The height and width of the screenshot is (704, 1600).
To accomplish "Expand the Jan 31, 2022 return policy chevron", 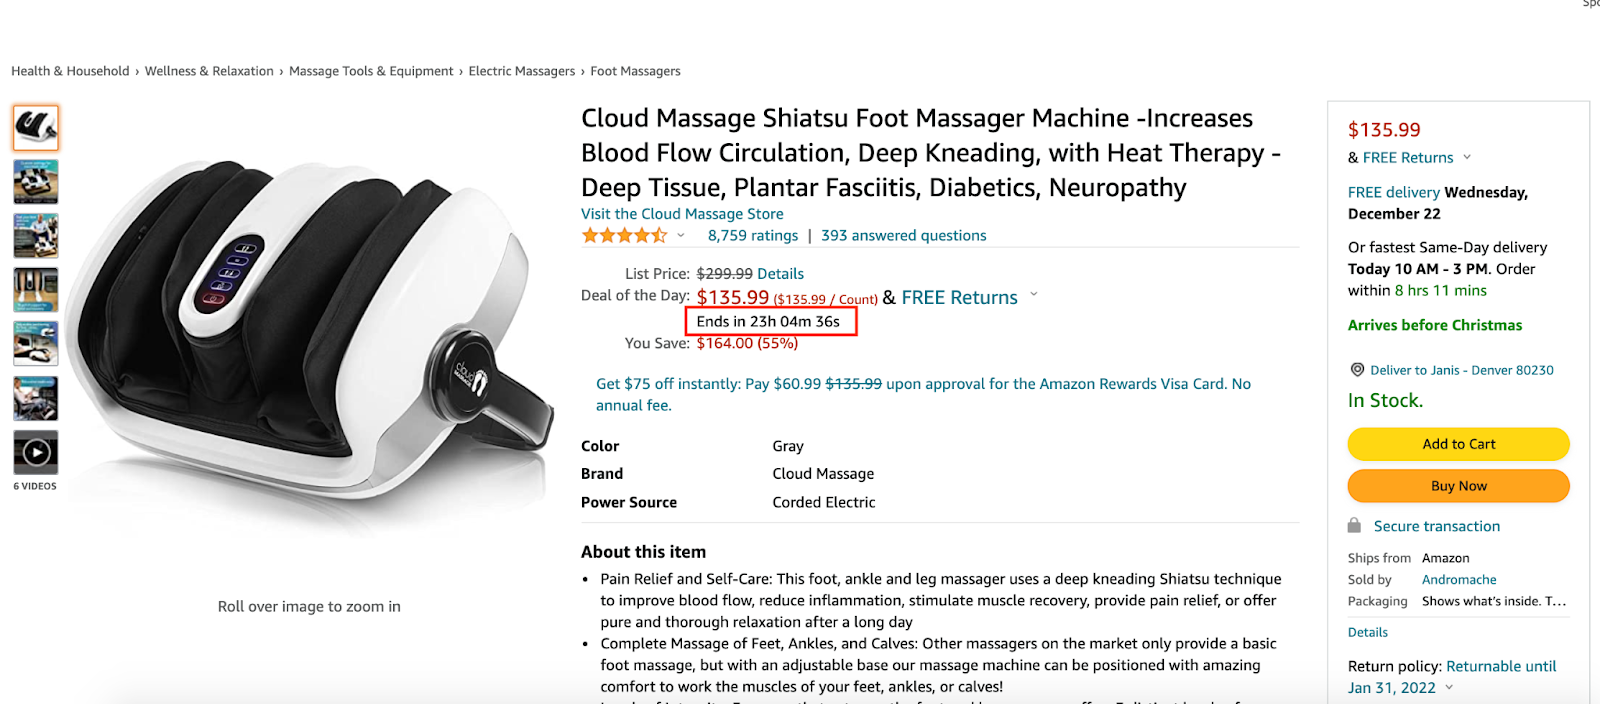I will point(1447,687).
